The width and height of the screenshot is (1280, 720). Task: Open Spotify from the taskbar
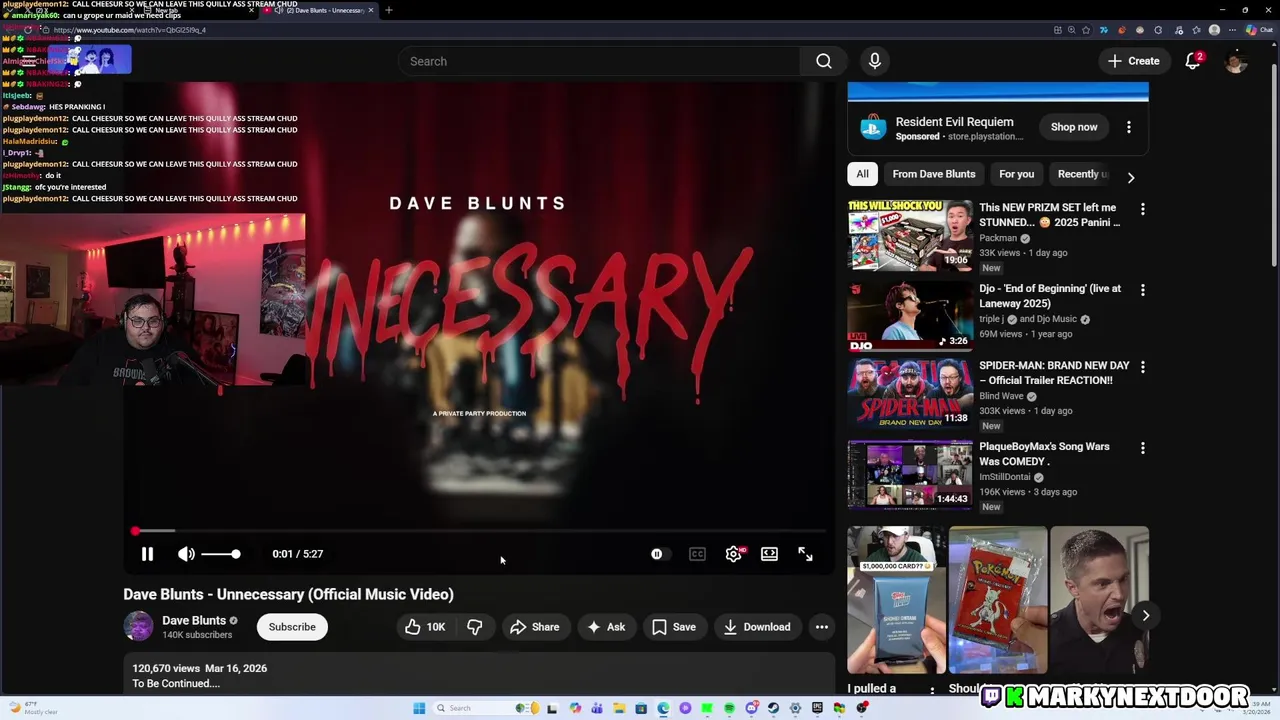[729, 708]
